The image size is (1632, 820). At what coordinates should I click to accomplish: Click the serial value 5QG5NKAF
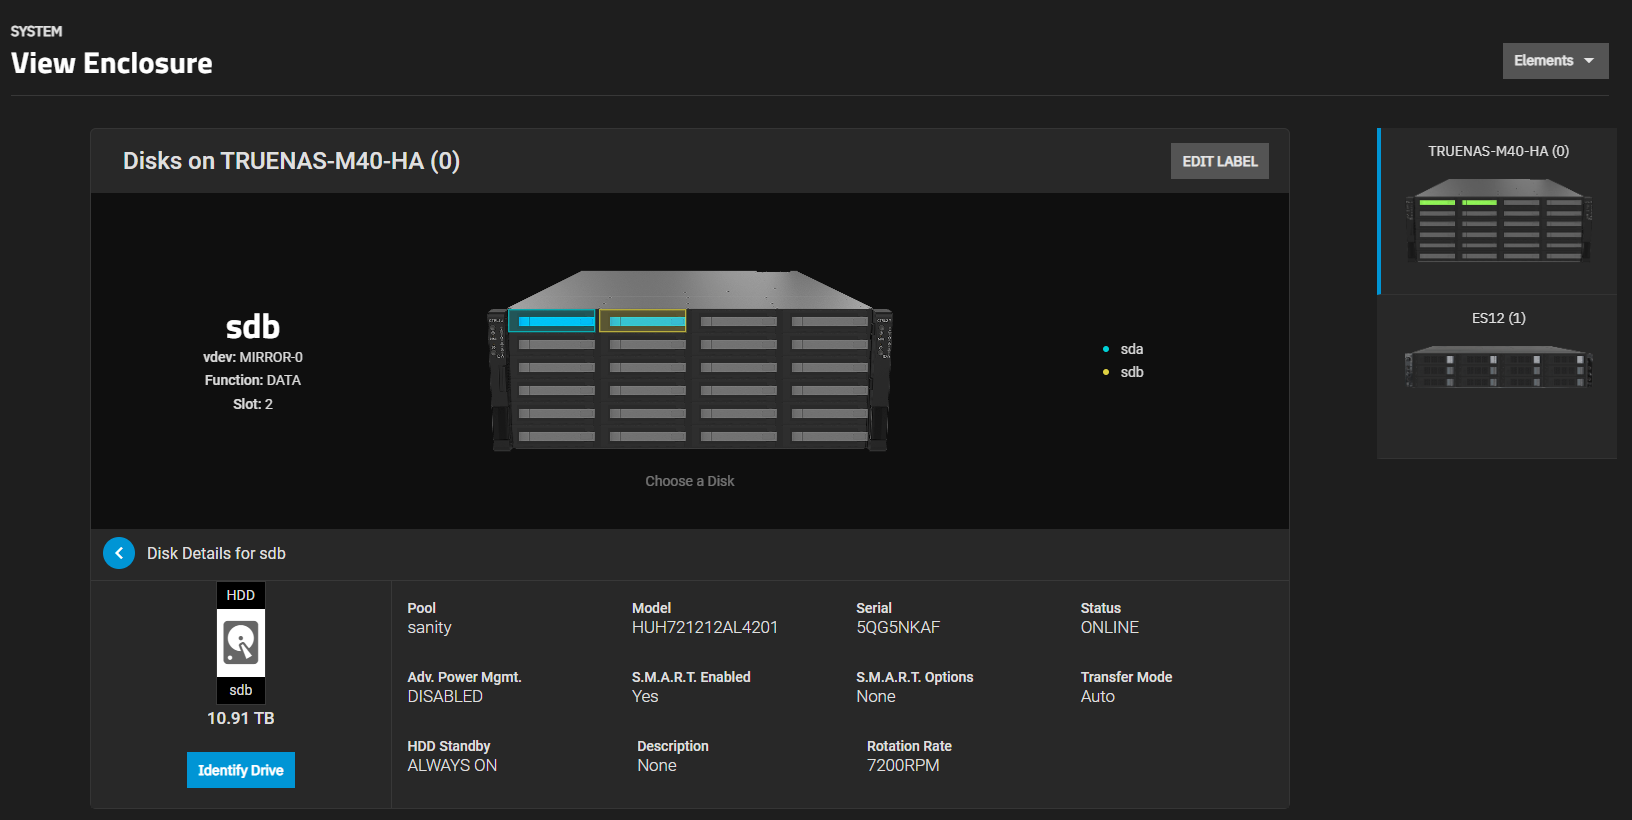tap(898, 627)
